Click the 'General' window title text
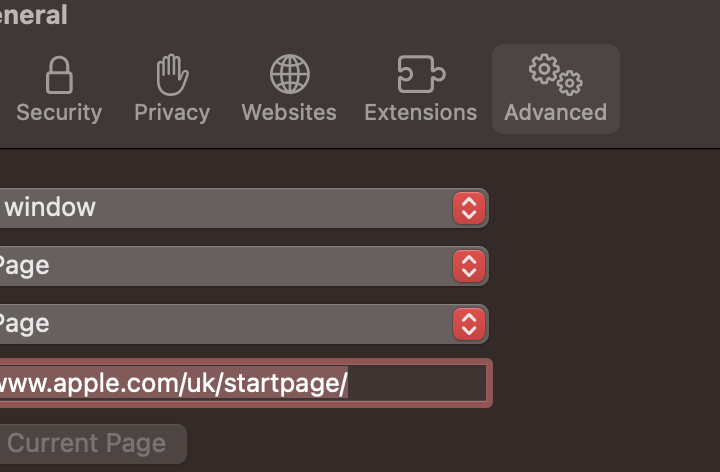The image size is (720, 472). (33, 15)
